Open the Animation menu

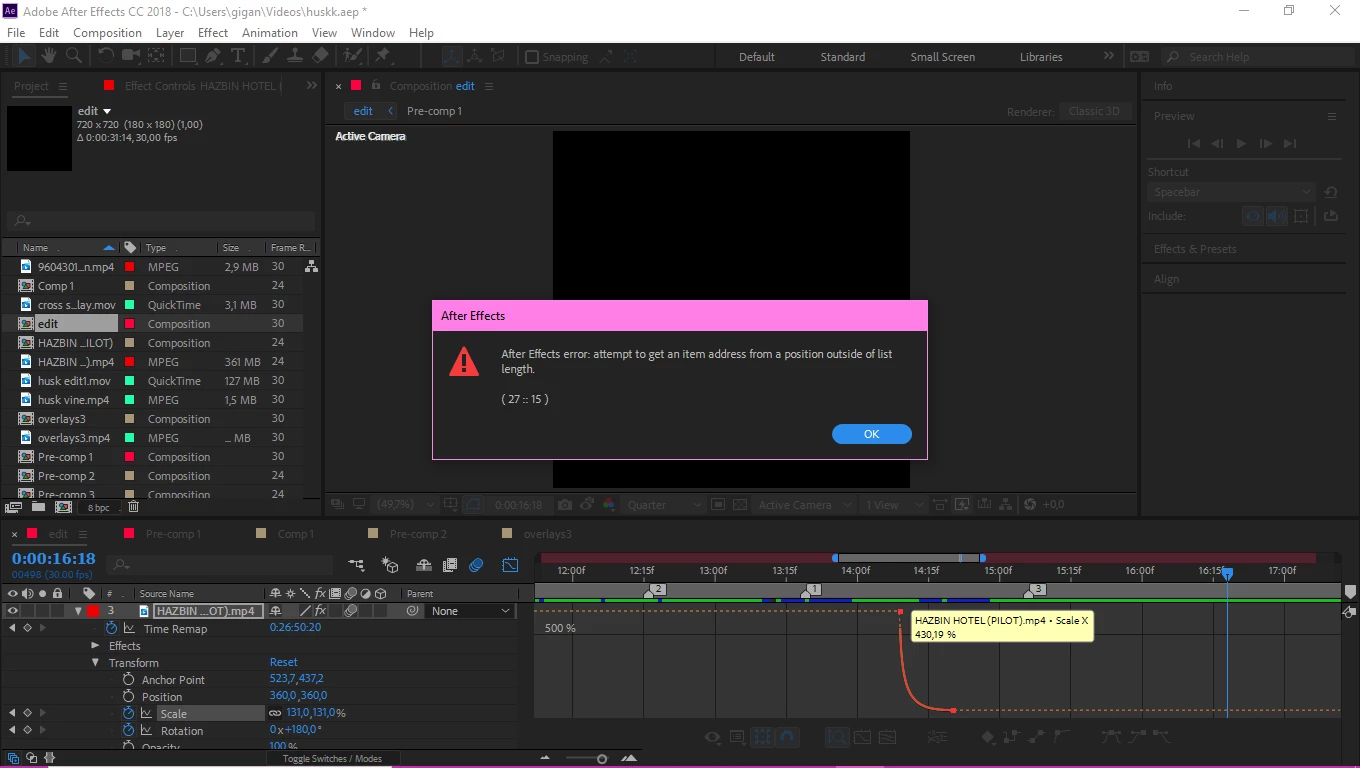(270, 32)
